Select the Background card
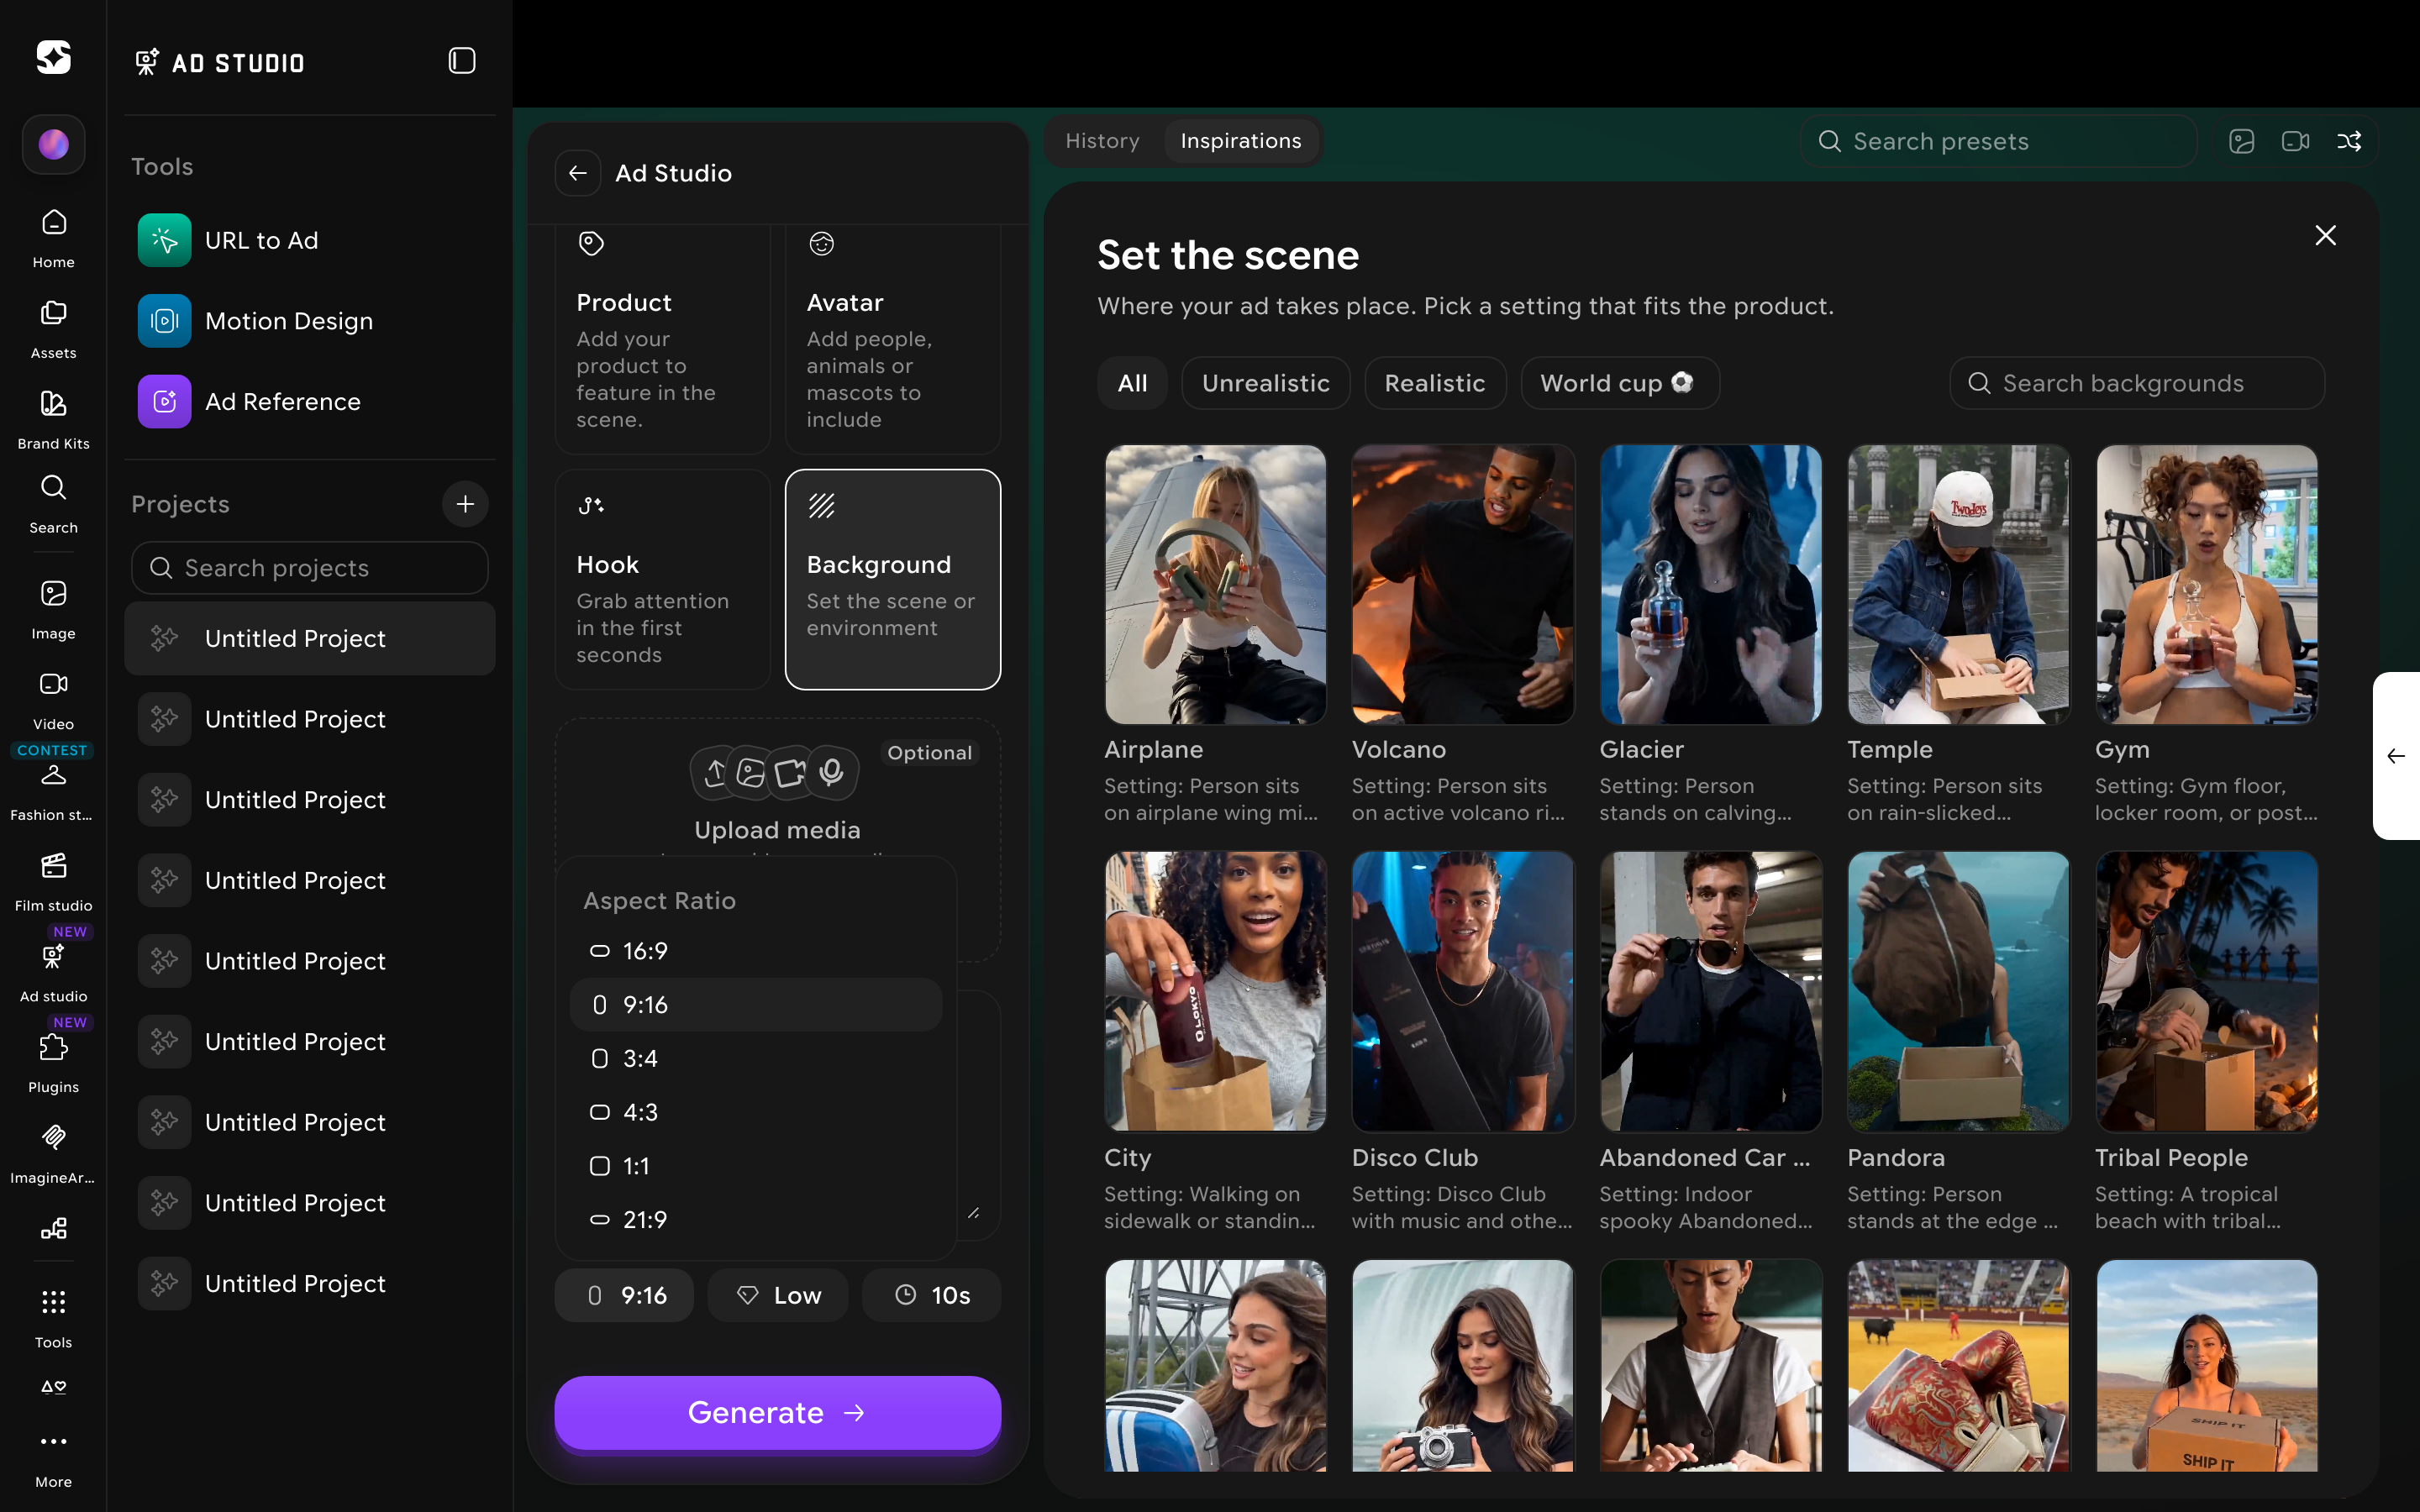Viewport: 2420px width, 1512px height. point(893,580)
